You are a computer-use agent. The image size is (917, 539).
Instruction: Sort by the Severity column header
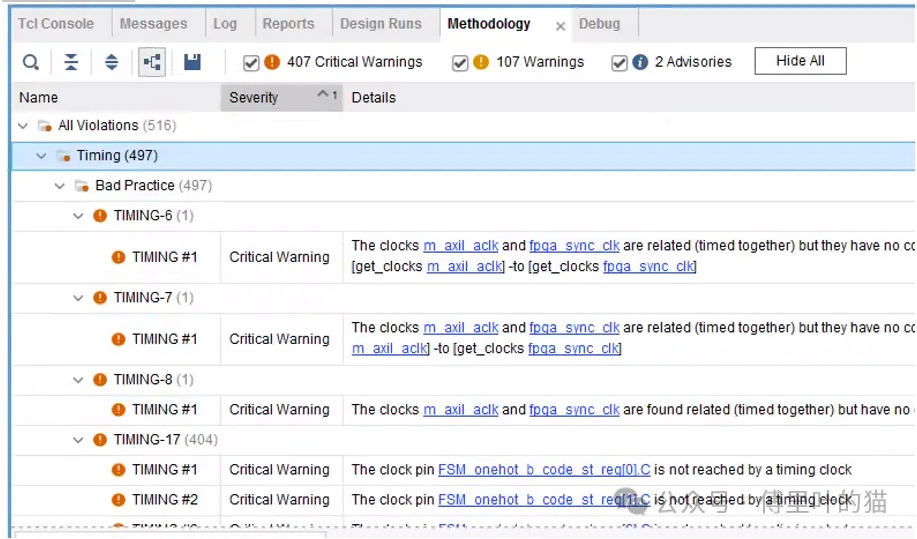pyautogui.click(x=254, y=98)
